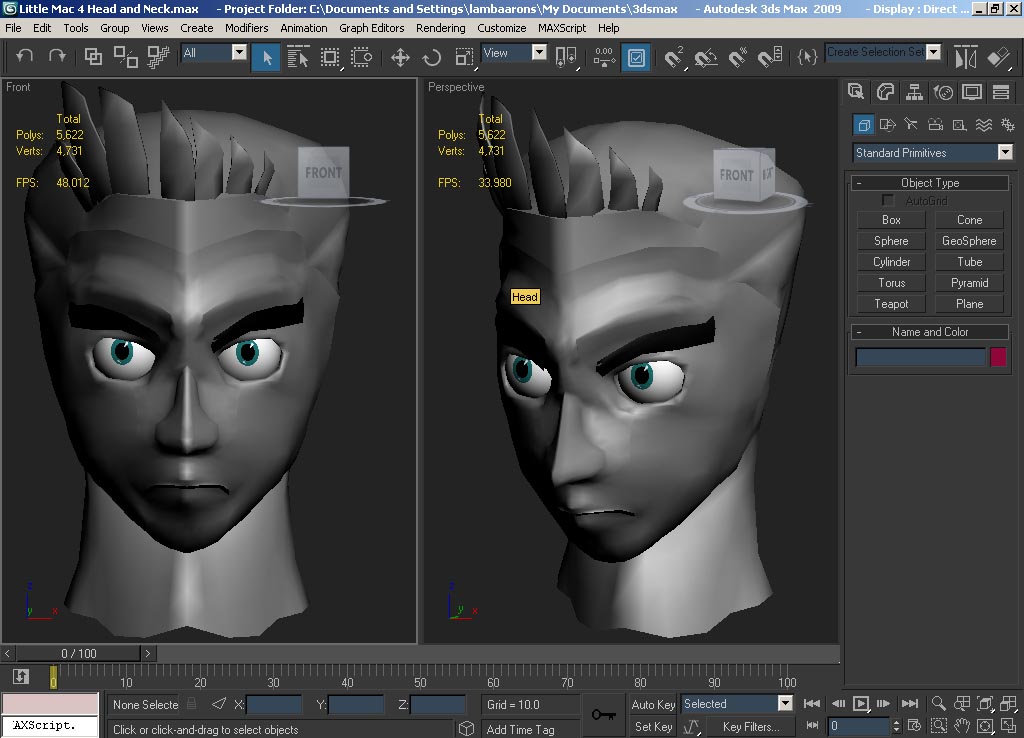Open the Graph Editors menu
Screen dimensions: 1024x738
pyautogui.click(x=372, y=28)
